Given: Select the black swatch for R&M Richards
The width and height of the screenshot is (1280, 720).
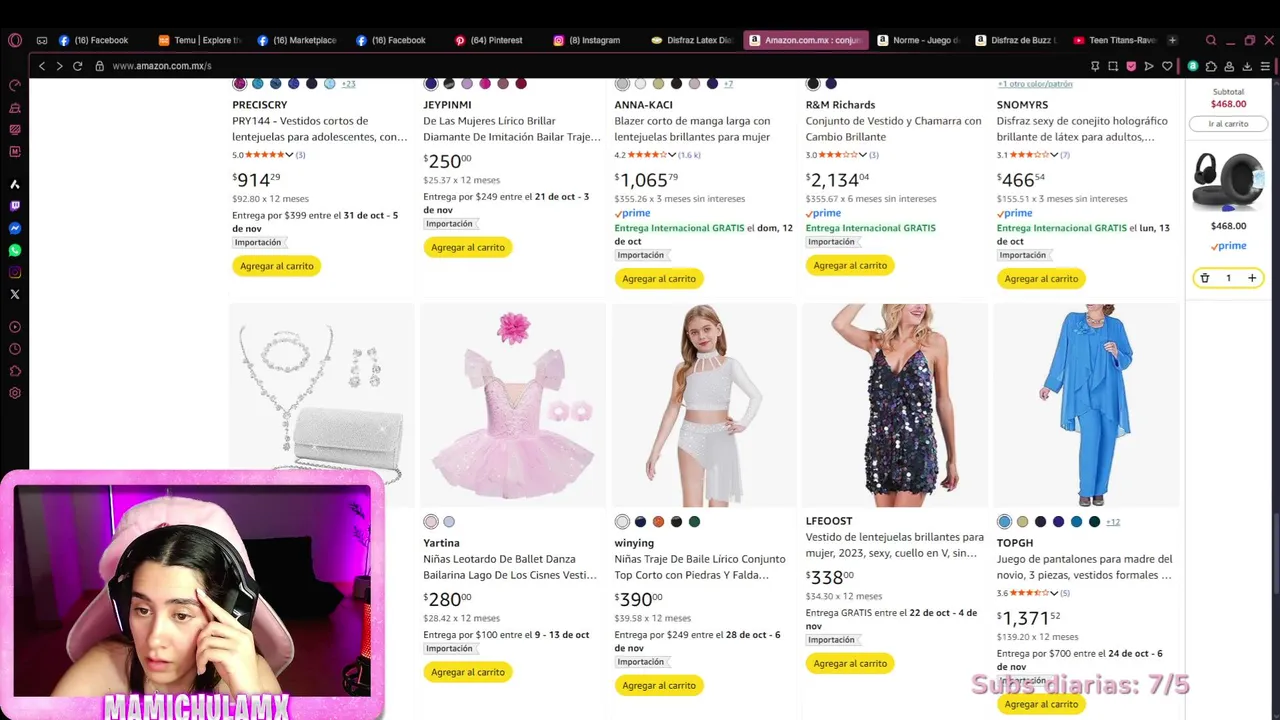Looking at the screenshot, I should (813, 83).
